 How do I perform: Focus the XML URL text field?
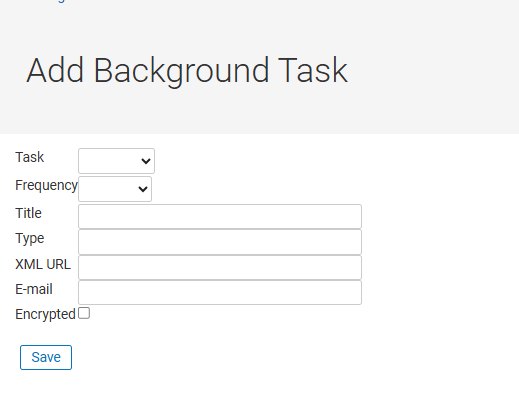tap(220, 267)
